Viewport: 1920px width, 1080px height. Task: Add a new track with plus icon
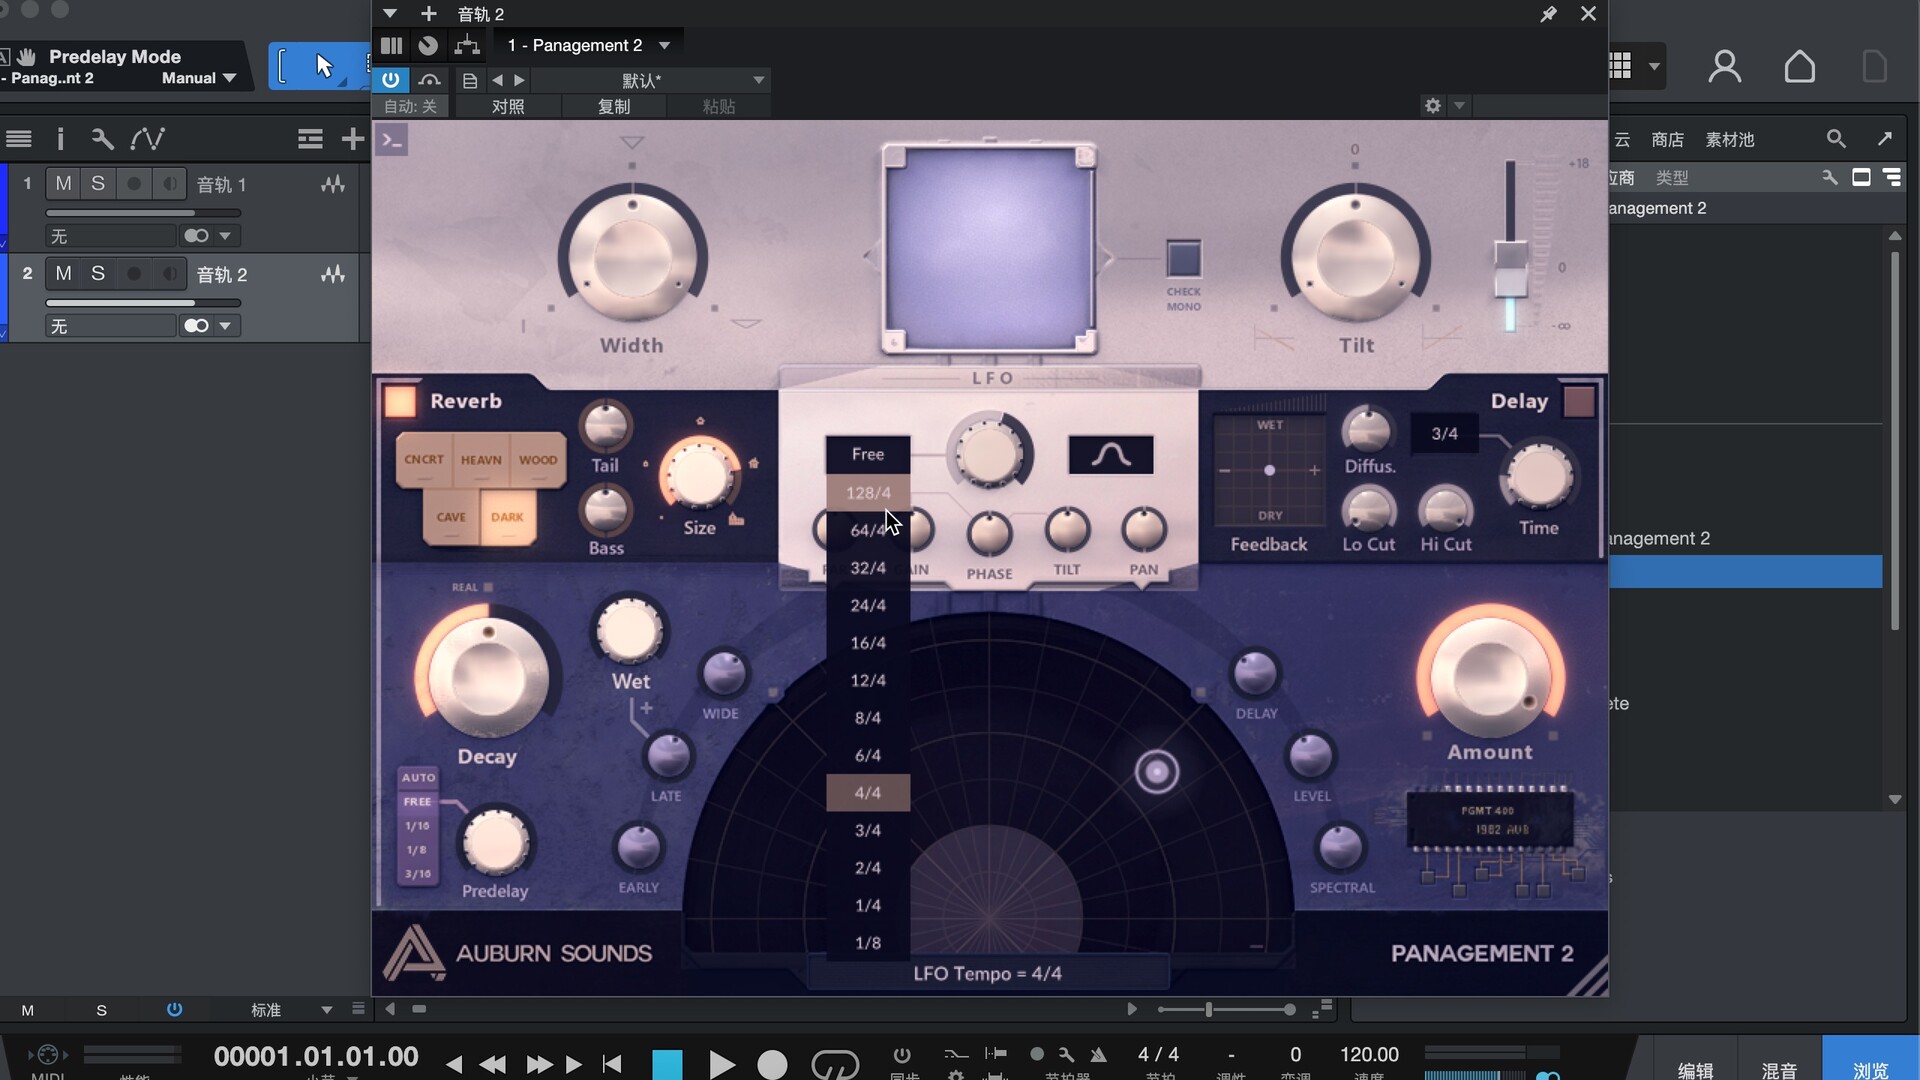[x=352, y=139]
